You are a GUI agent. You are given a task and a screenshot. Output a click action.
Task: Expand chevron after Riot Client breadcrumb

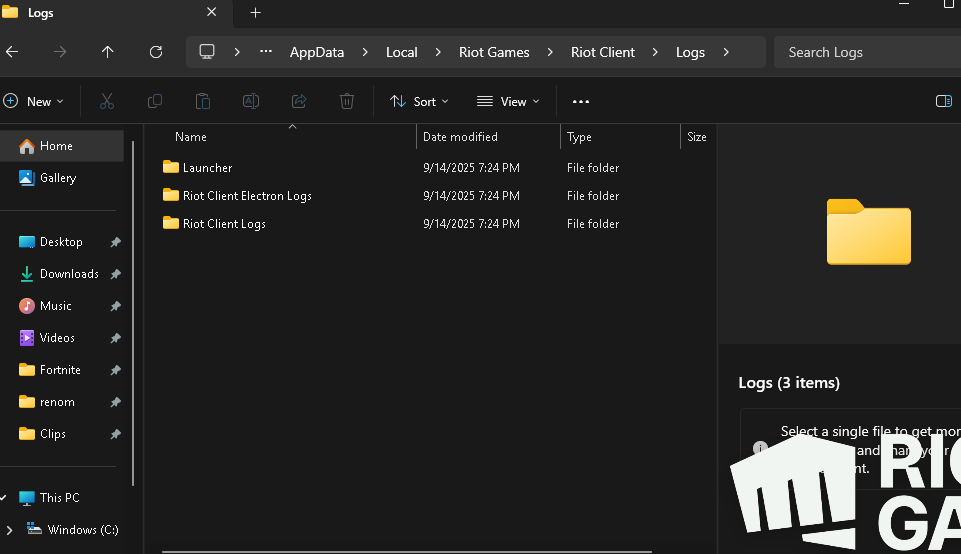coord(655,52)
